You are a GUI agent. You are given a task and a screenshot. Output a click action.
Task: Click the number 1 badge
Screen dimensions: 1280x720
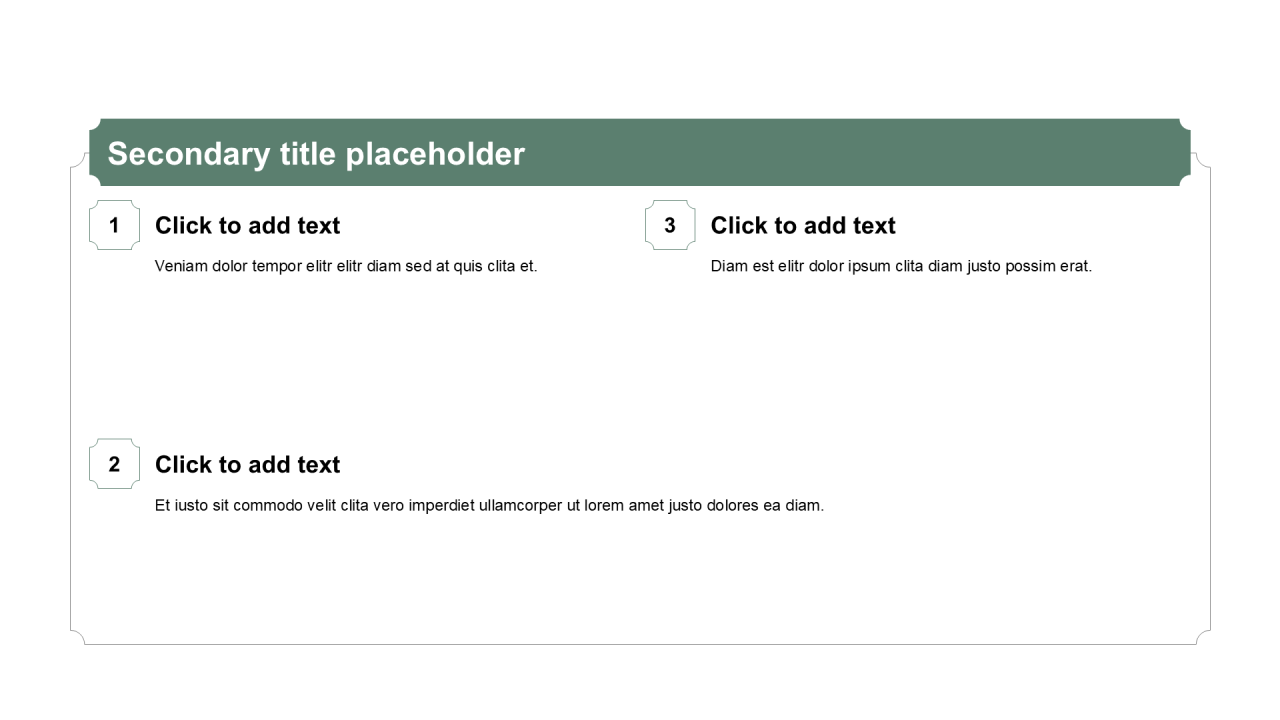click(x=114, y=225)
